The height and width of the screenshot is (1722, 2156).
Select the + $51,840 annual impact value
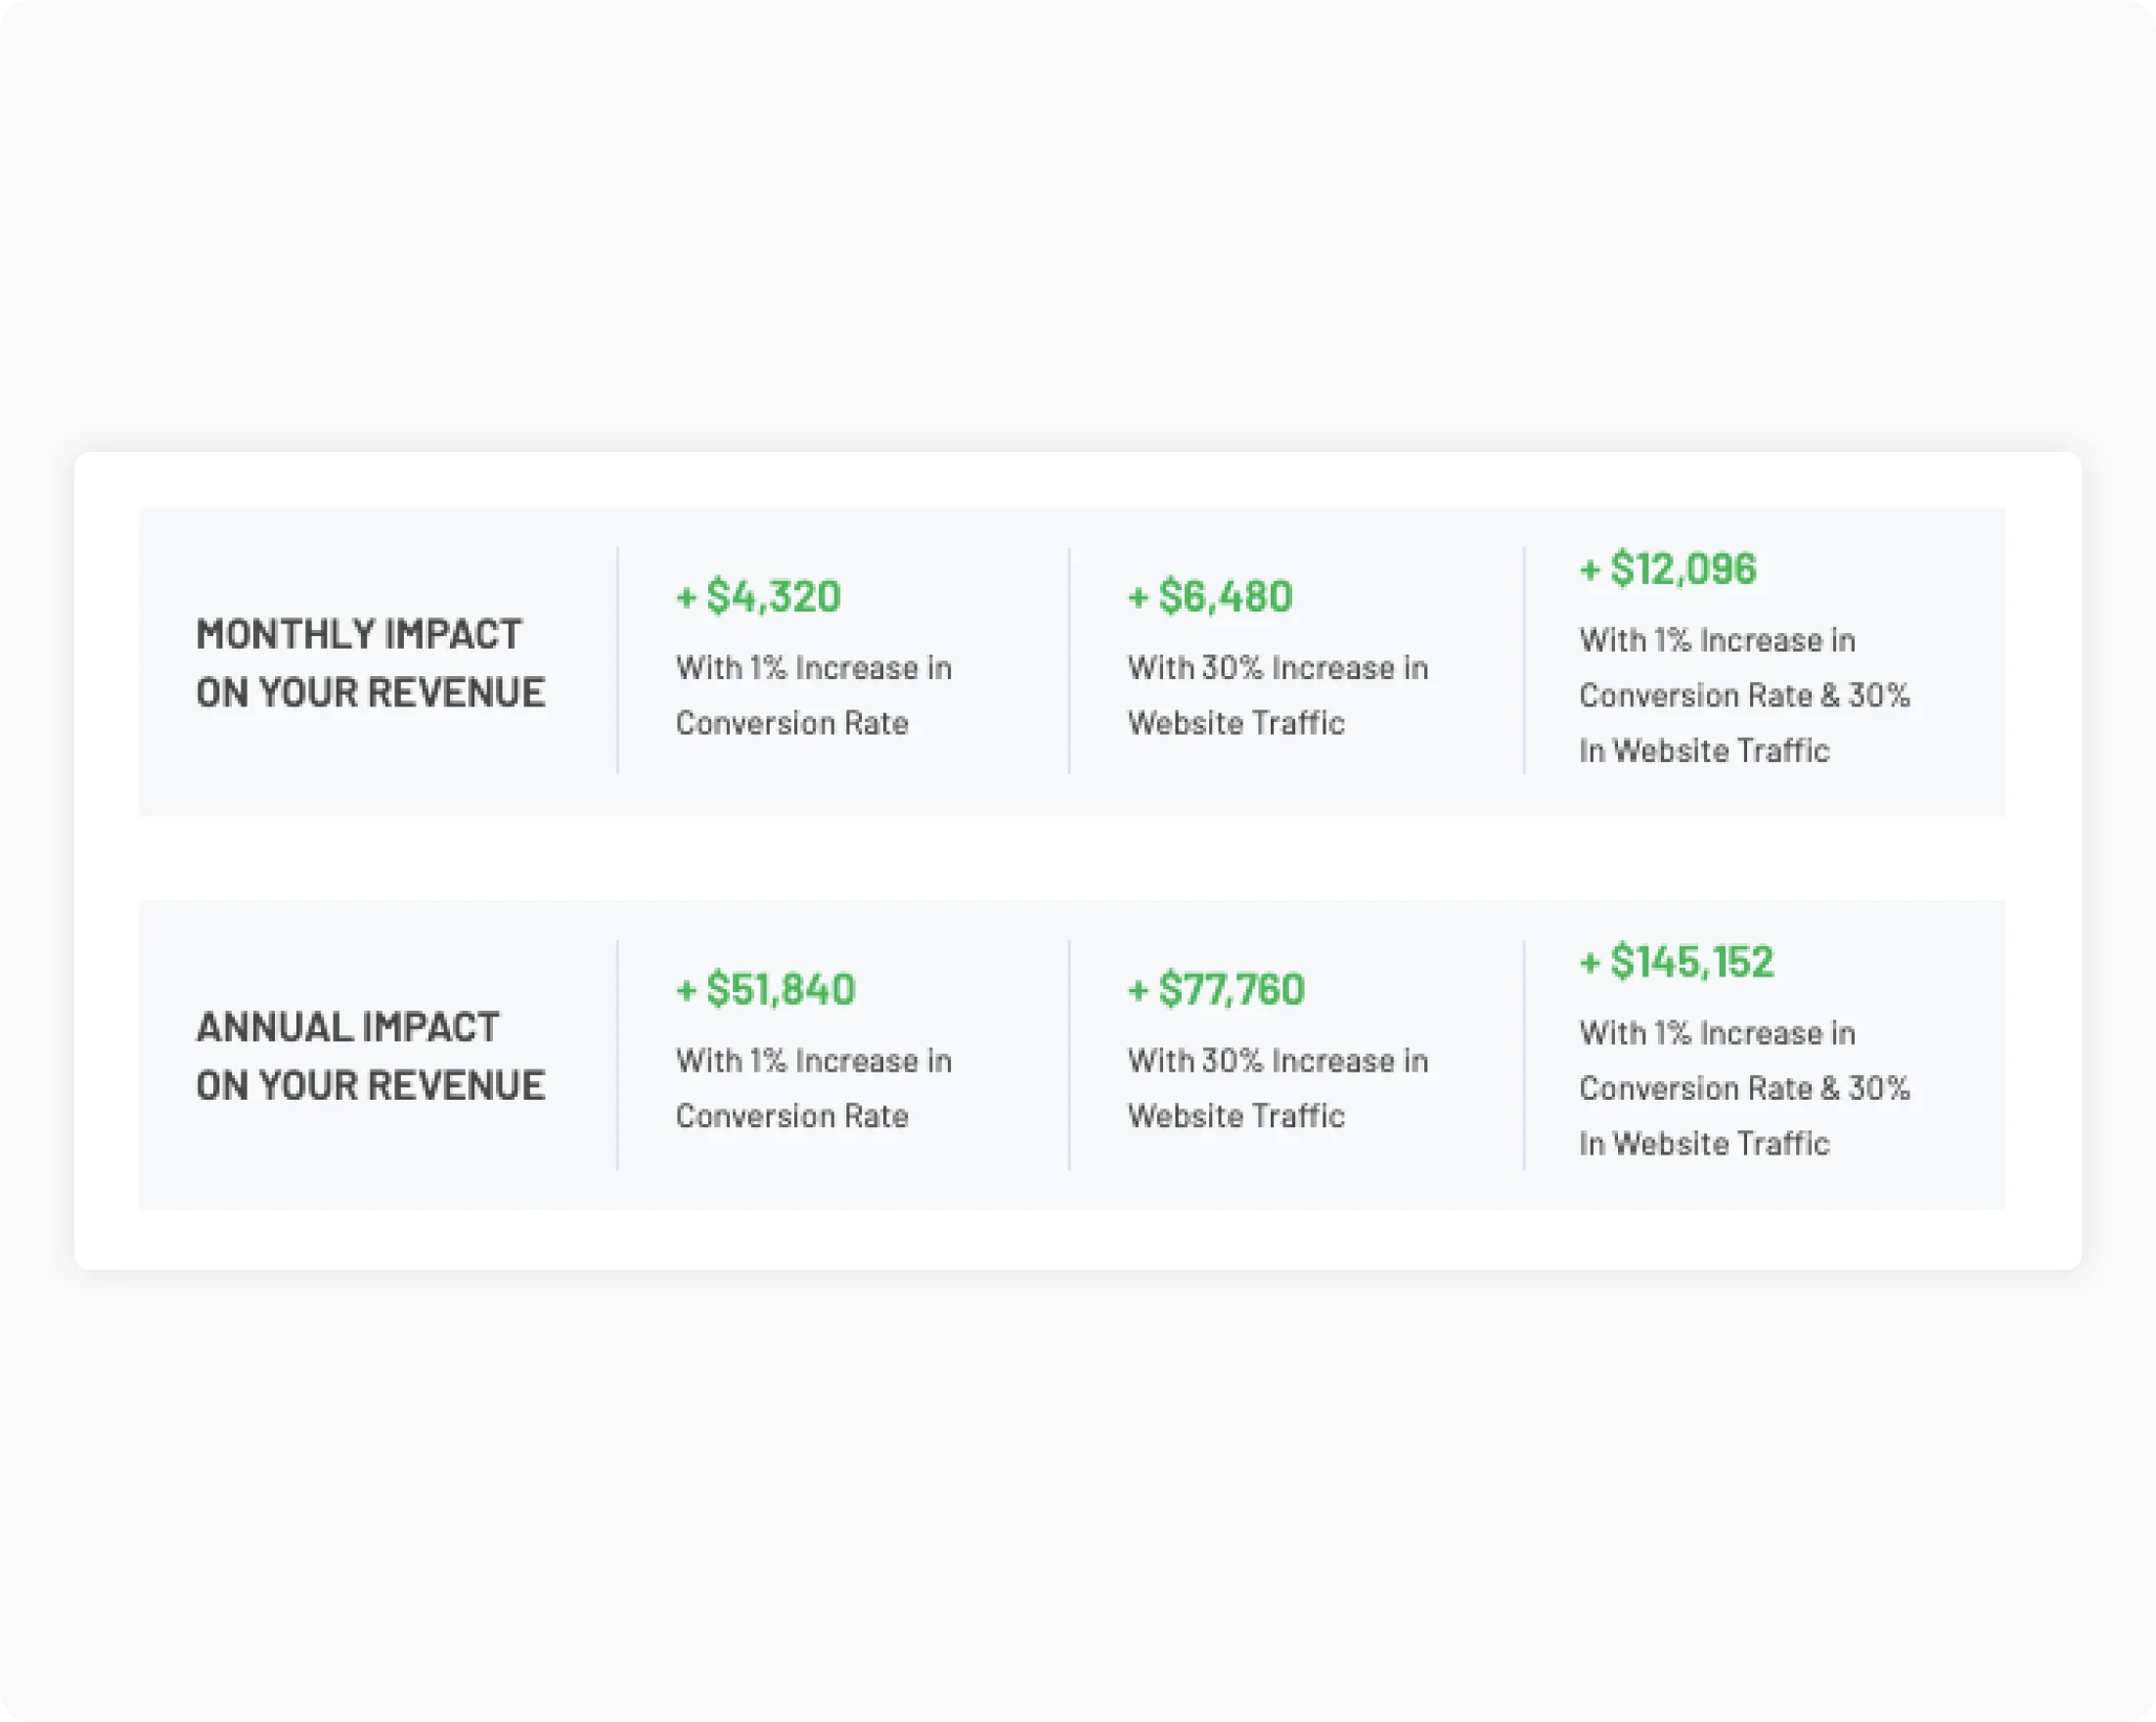coord(765,990)
